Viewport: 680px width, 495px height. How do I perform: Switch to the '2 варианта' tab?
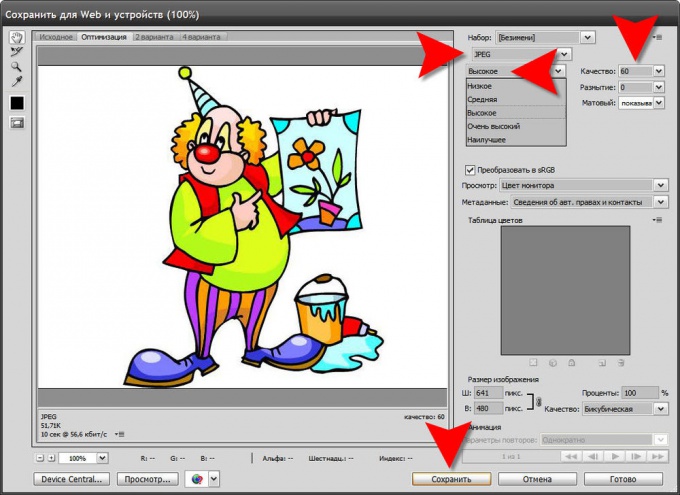point(154,37)
